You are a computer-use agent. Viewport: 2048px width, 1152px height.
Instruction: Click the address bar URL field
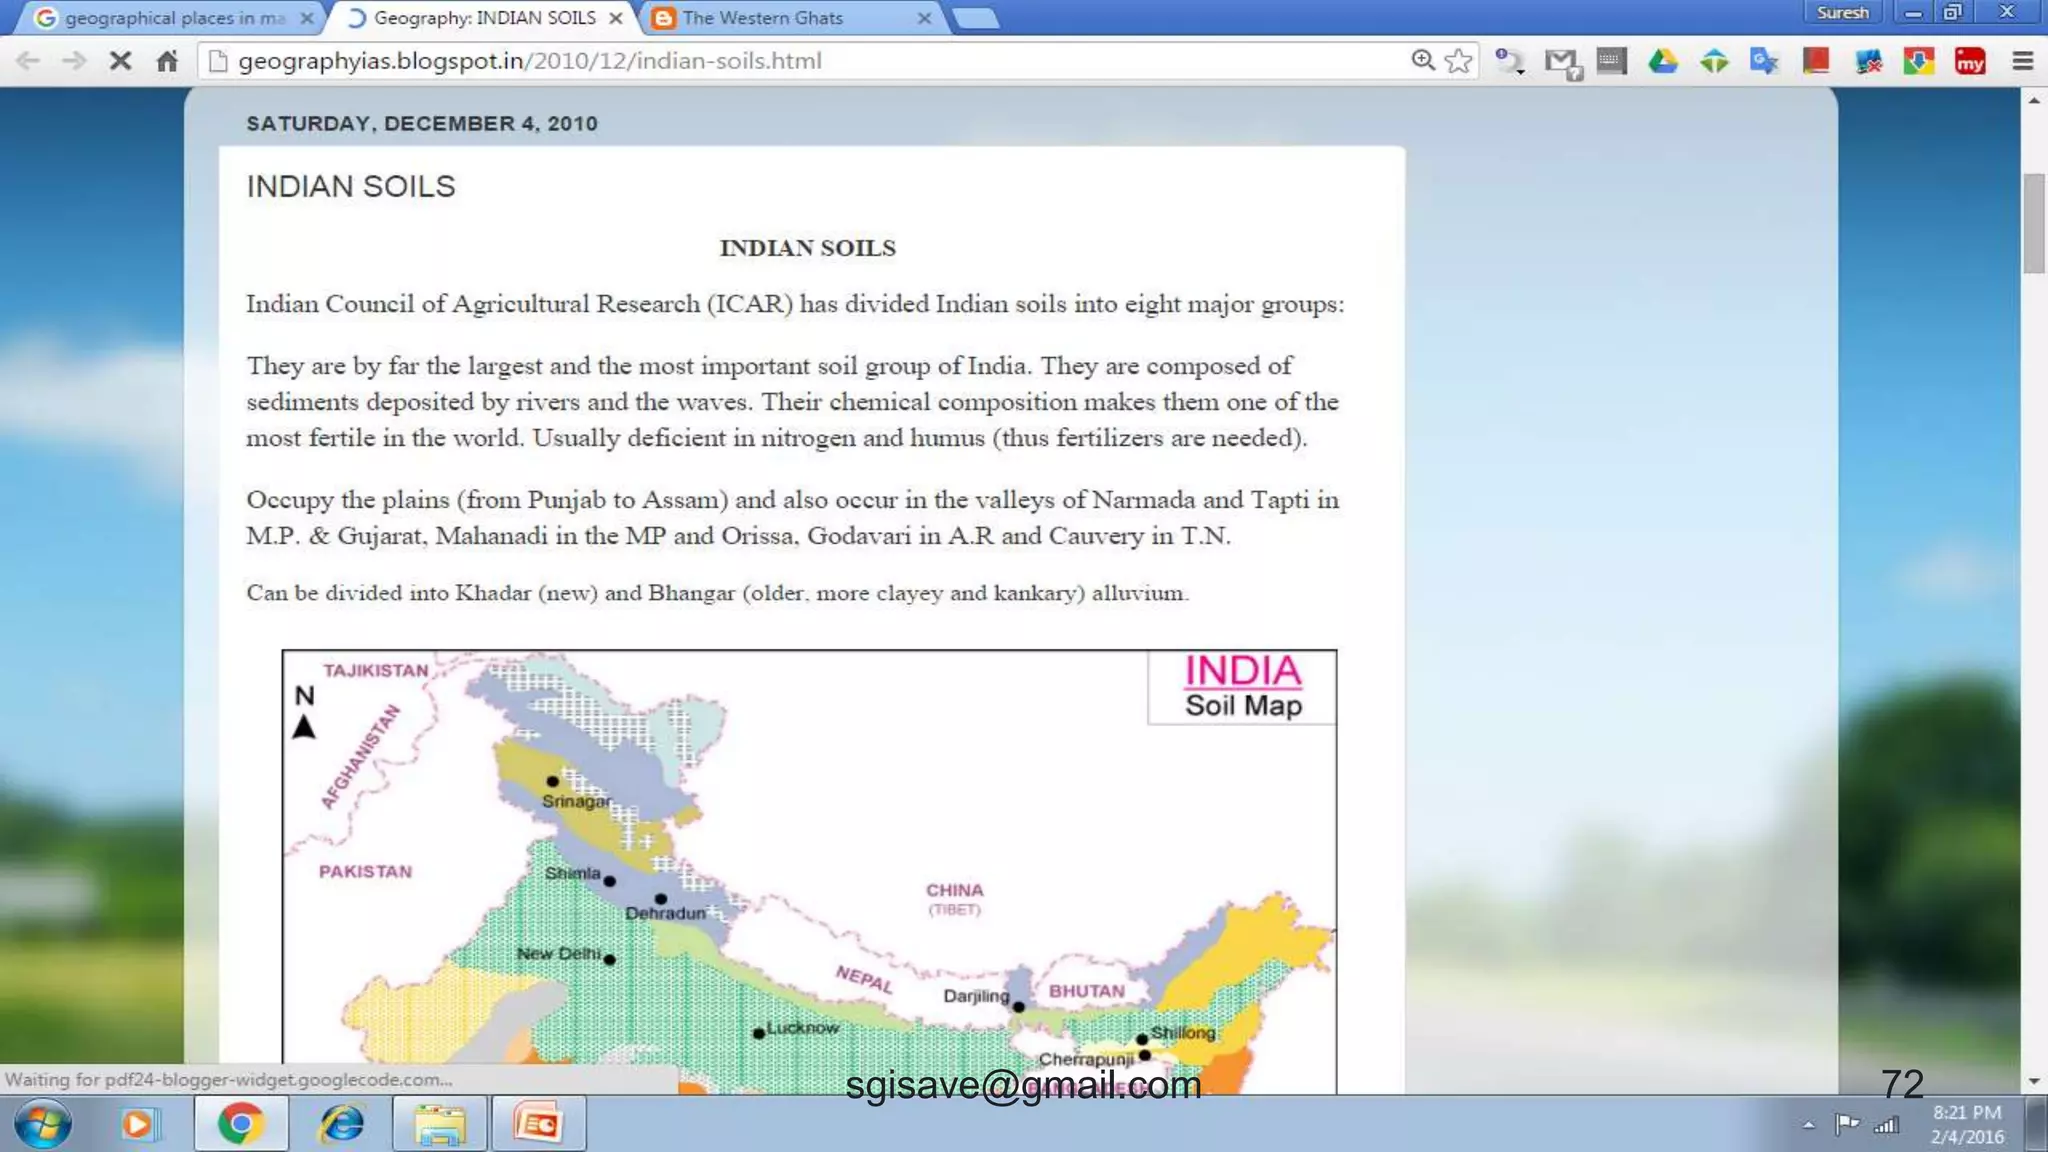[800, 61]
